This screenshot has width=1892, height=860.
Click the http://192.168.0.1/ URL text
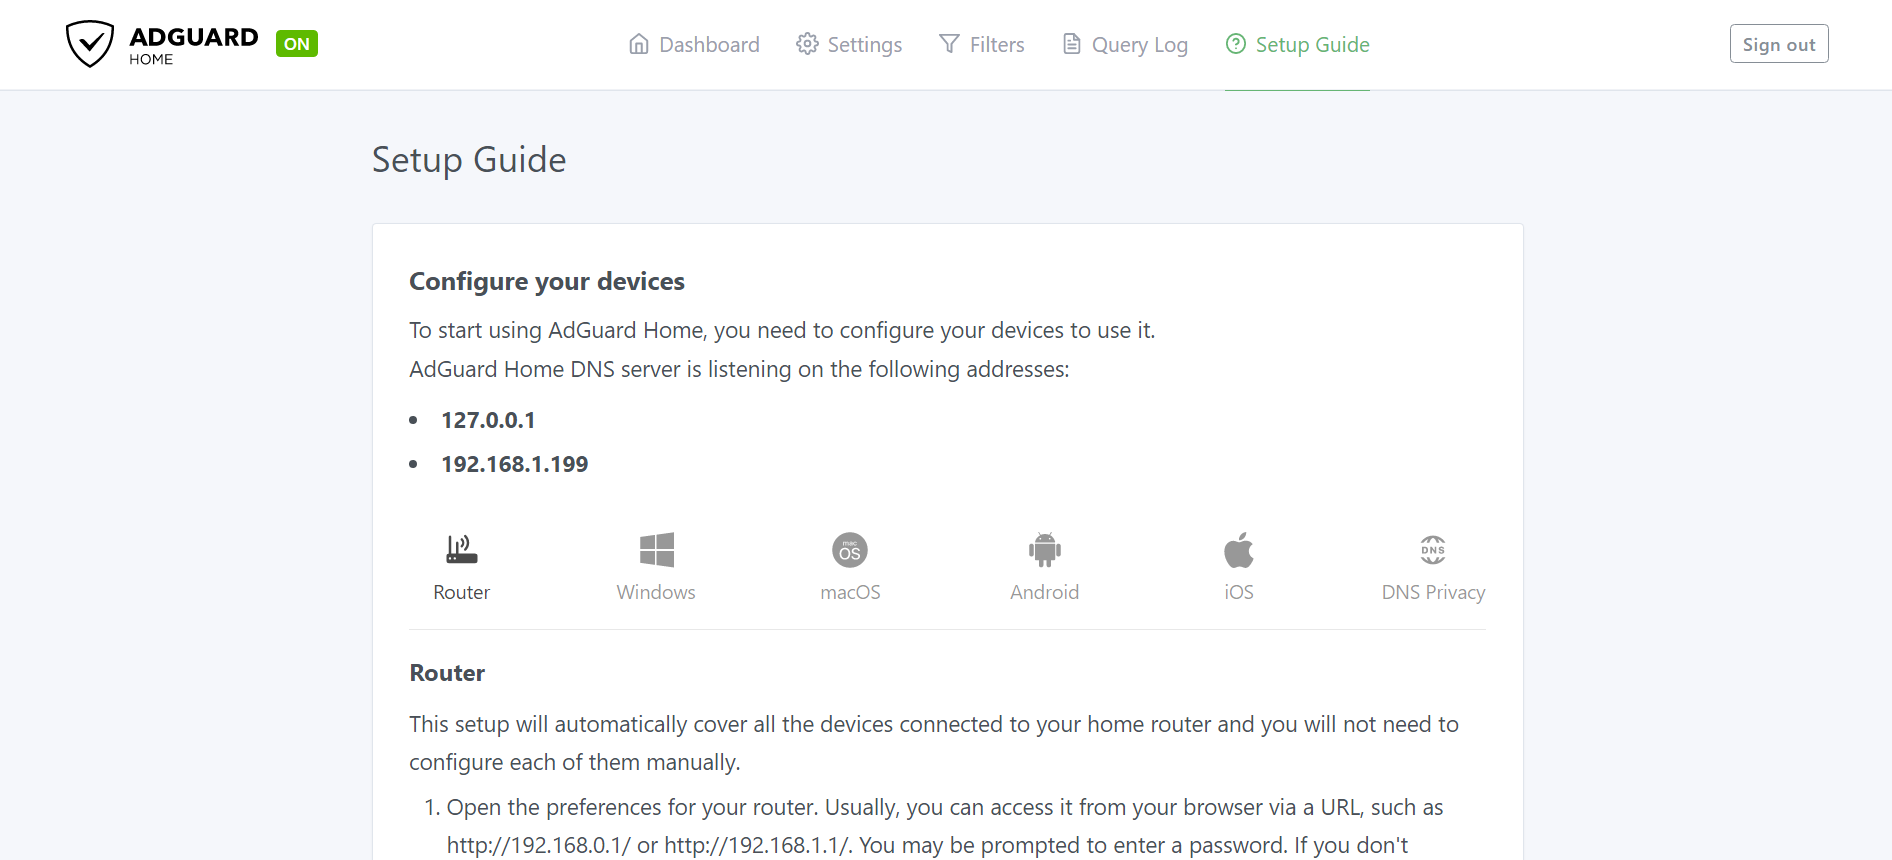click(539, 845)
